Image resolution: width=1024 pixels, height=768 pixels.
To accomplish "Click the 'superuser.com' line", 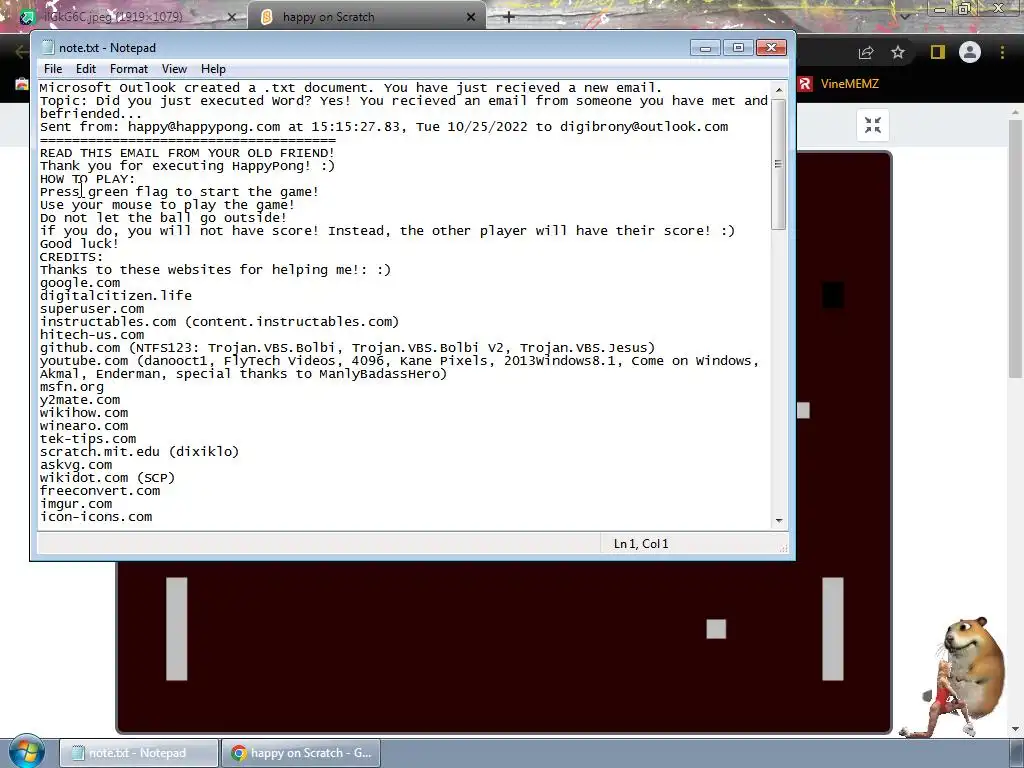I will pyautogui.click(x=92, y=309).
